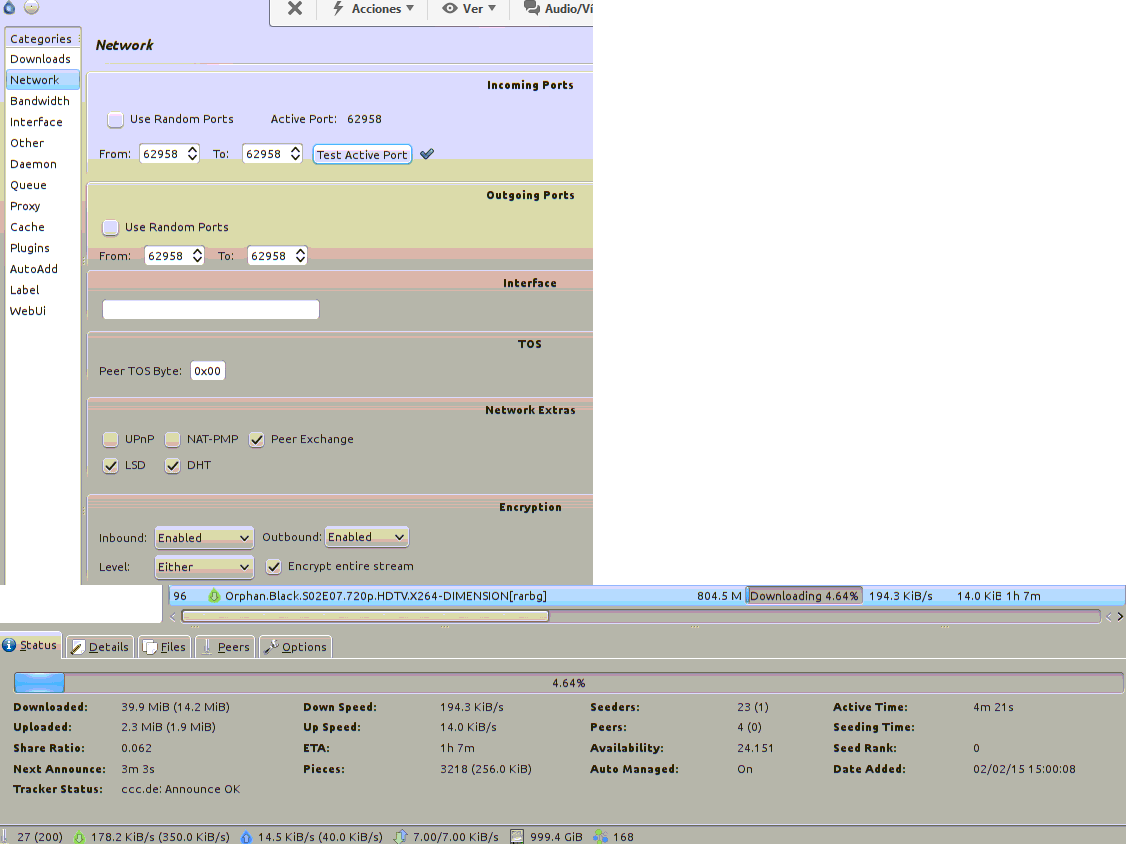Select Bandwidth category
The width and height of the screenshot is (1126, 844).
point(42,101)
